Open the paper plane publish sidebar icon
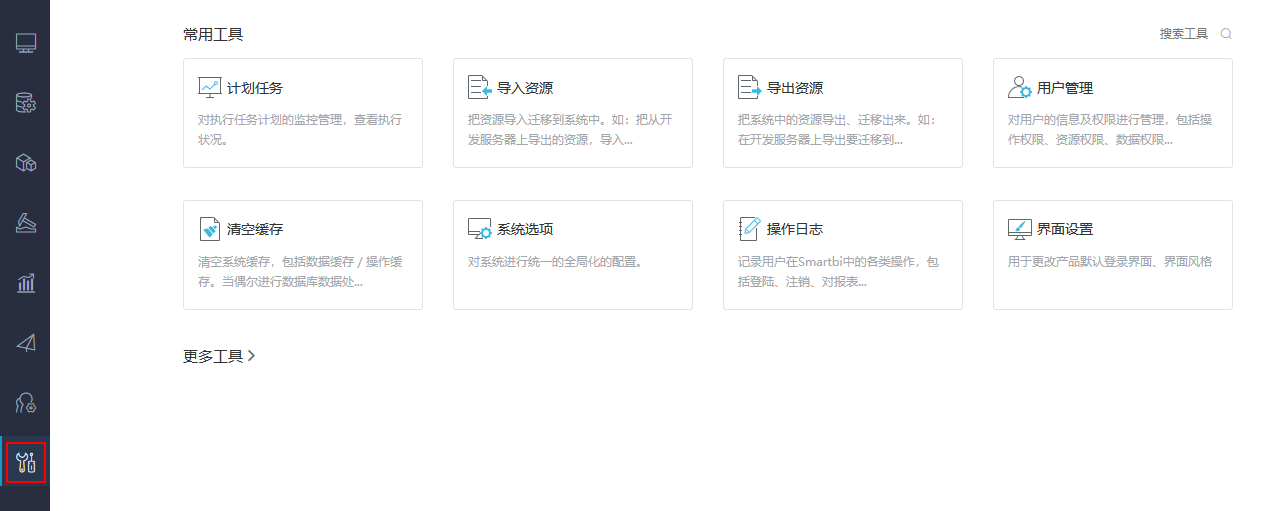Image resolution: width=1286 pixels, height=511 pixels. pyautogui.click(x=26, y=343)
